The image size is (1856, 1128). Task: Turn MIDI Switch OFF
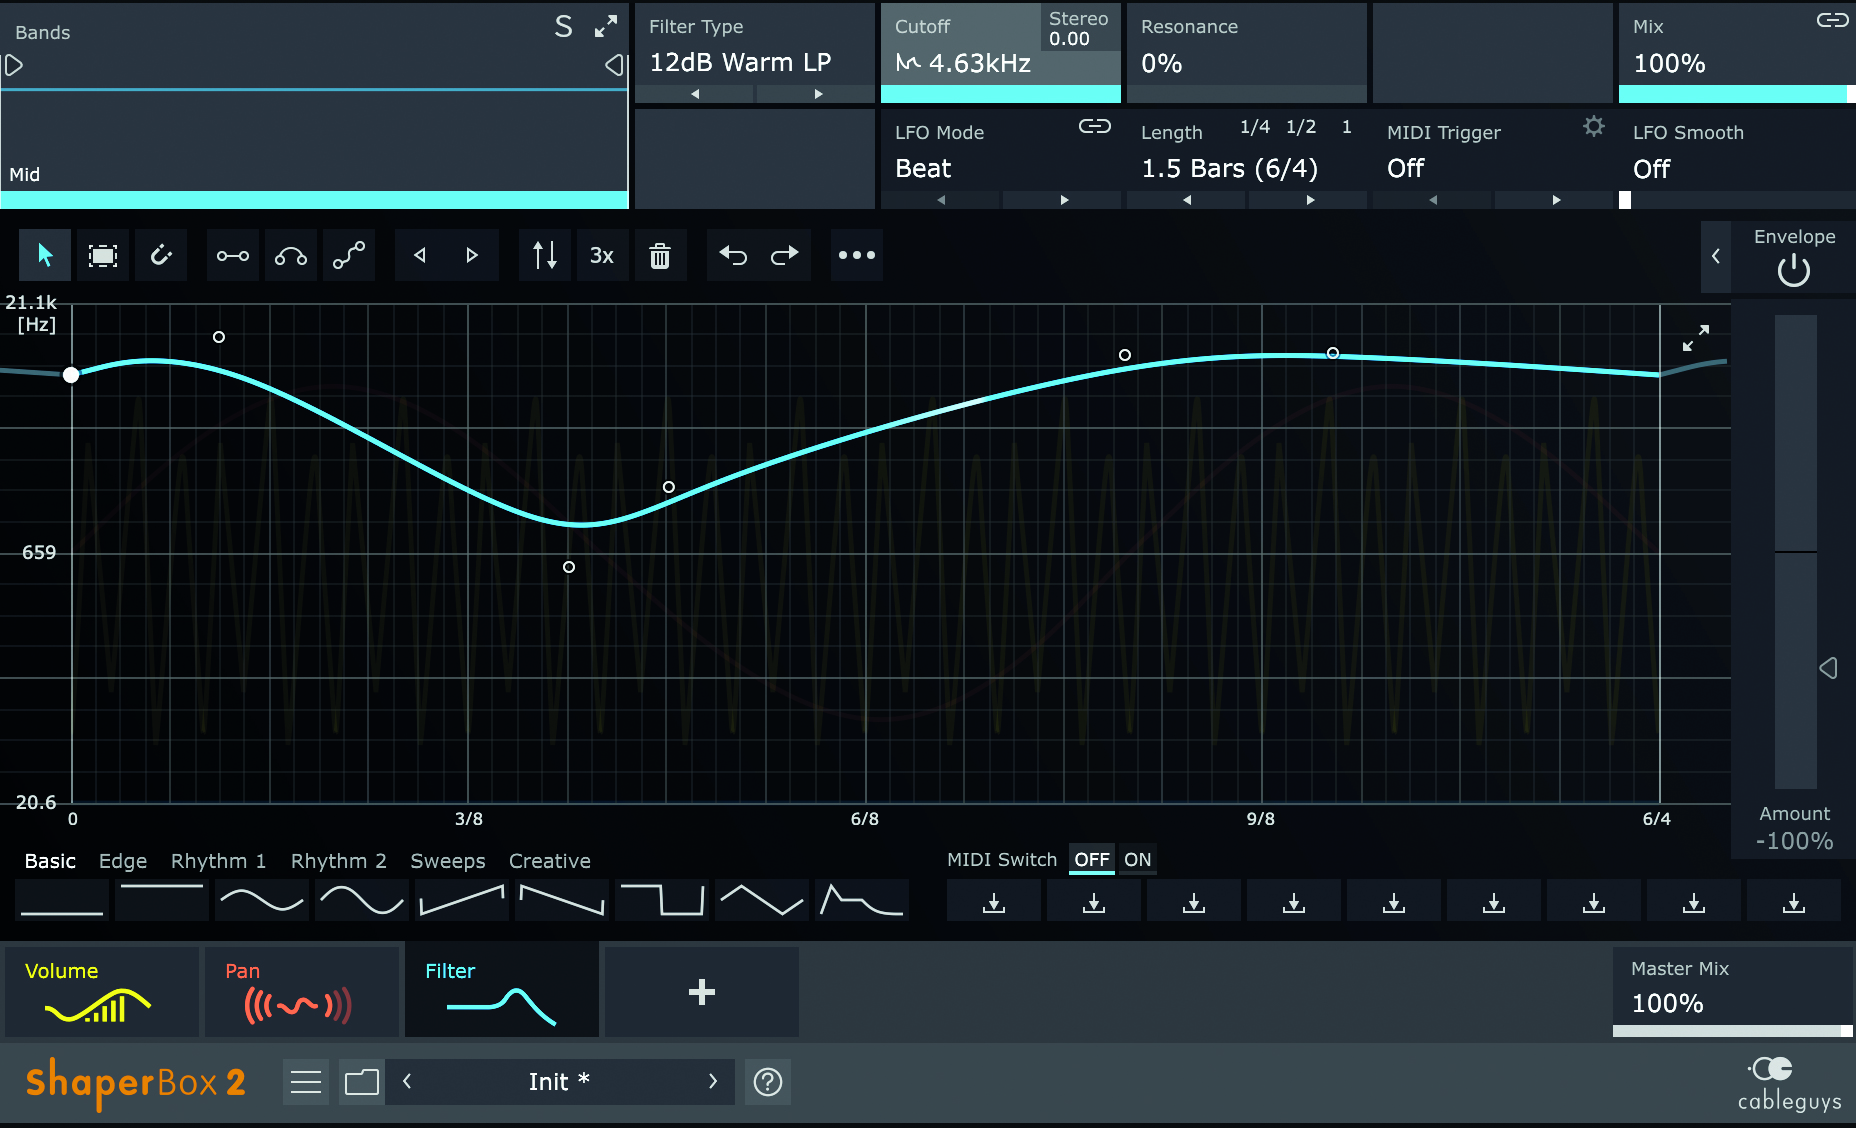[1092, 860]
